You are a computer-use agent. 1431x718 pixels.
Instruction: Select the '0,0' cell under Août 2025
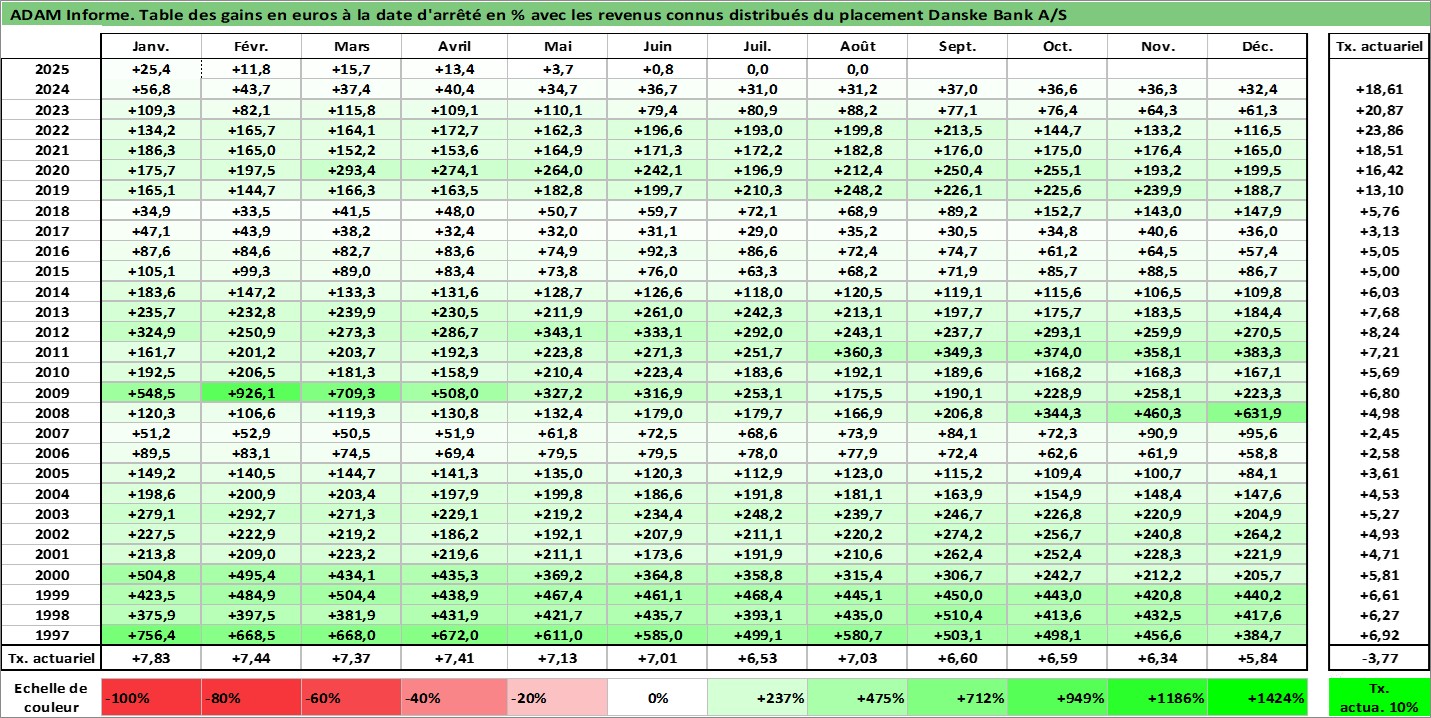pyautogui.click(x=857, y=70)
